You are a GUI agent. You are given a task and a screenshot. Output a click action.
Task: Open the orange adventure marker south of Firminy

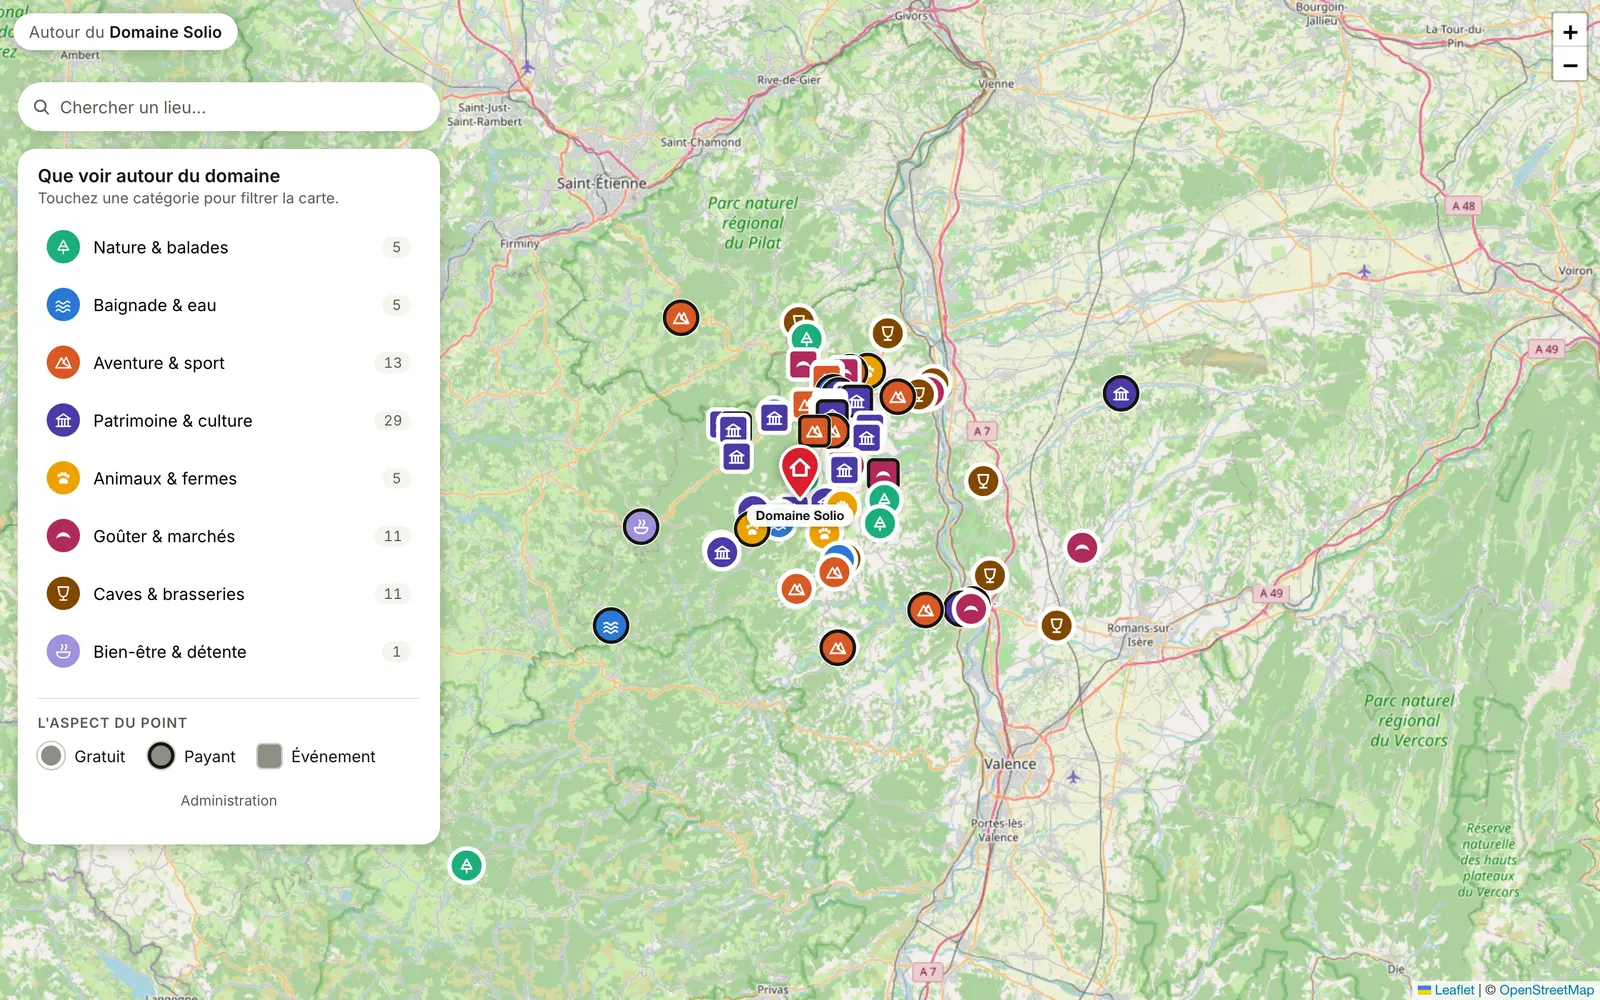coord(681,318)
